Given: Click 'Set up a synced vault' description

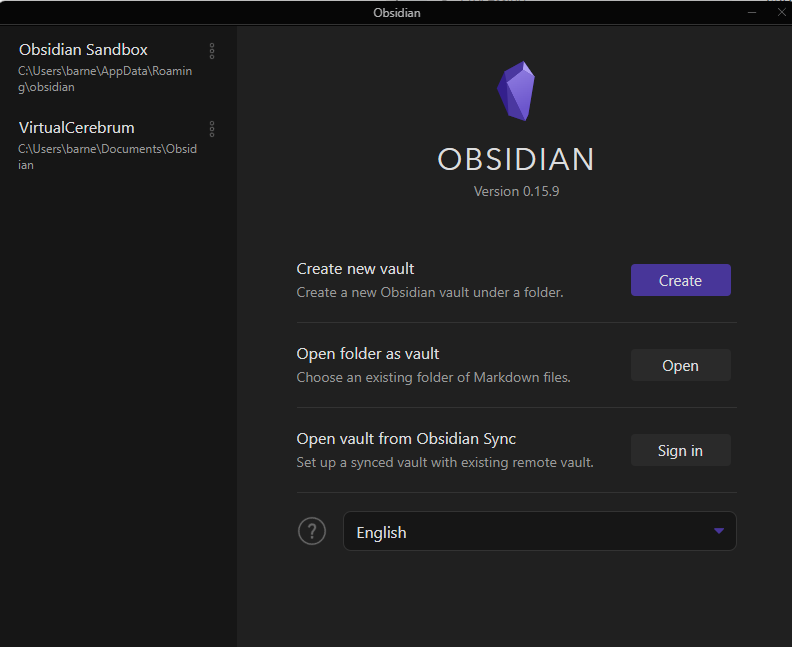Looking at the screenshot, I should click(445, 462).
